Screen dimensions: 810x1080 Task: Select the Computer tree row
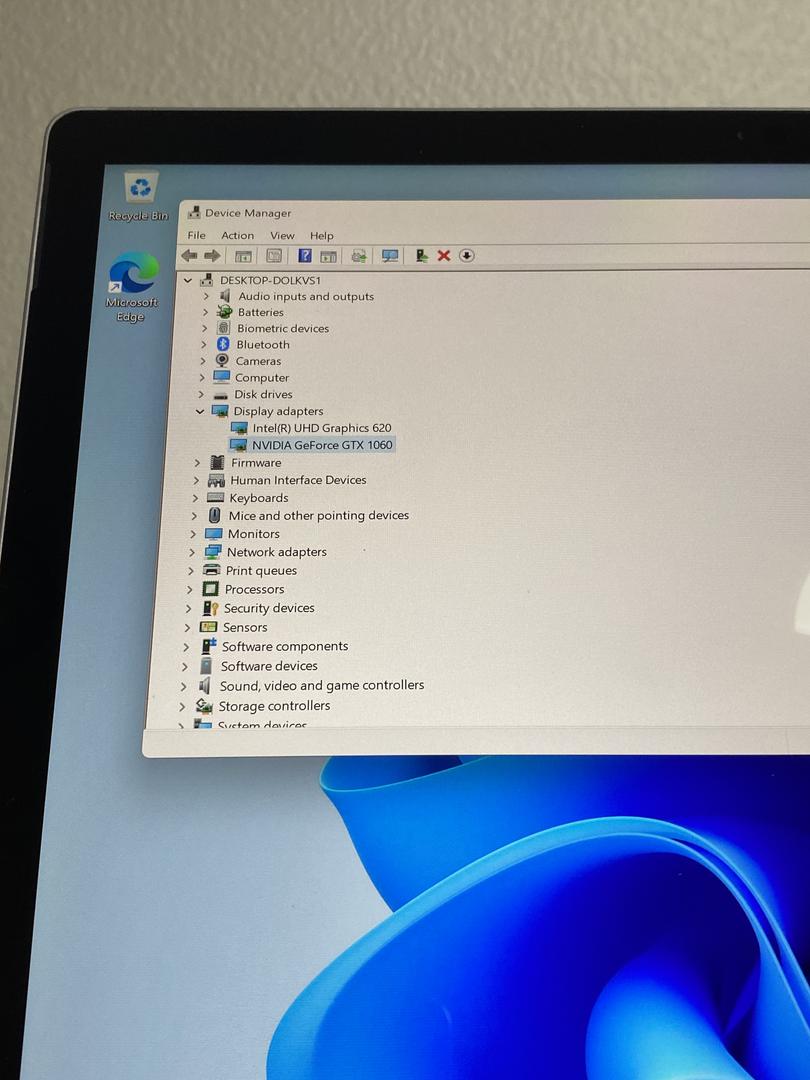(262, 377)
